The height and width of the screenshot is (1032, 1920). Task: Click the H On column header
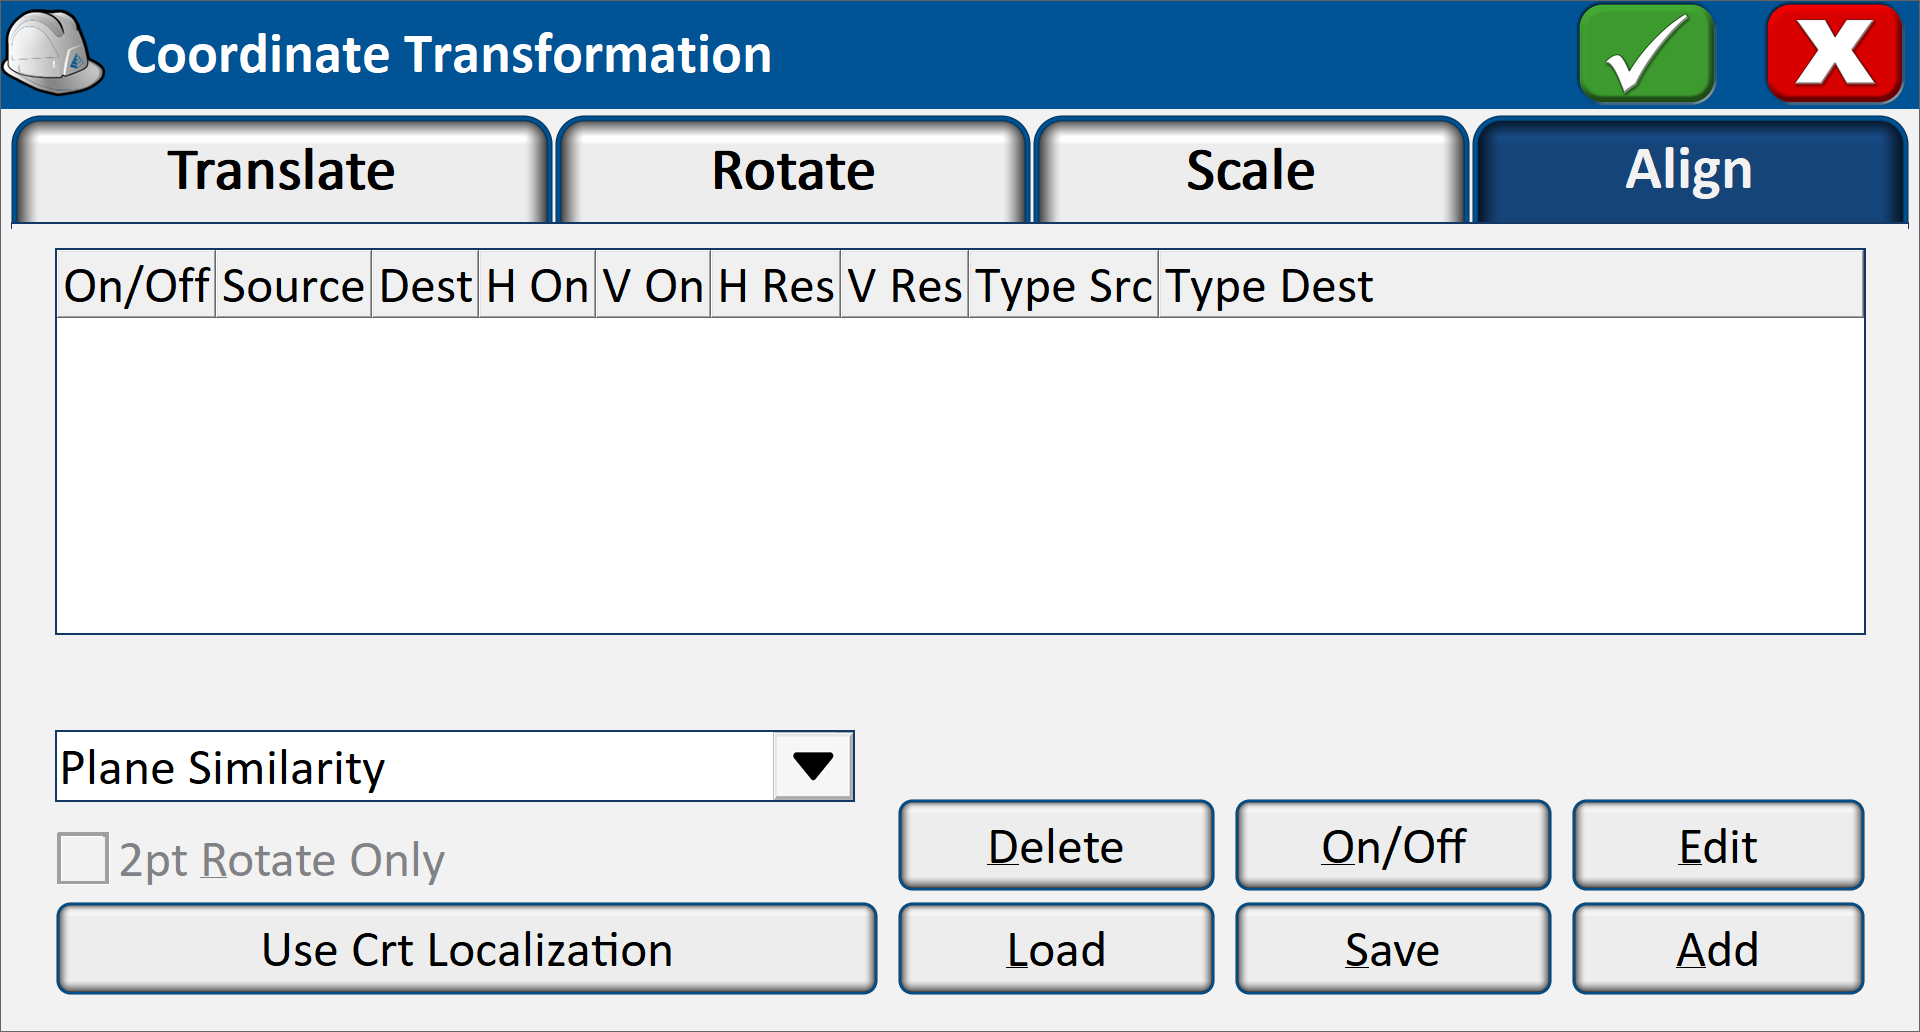(x=537, y=286)
